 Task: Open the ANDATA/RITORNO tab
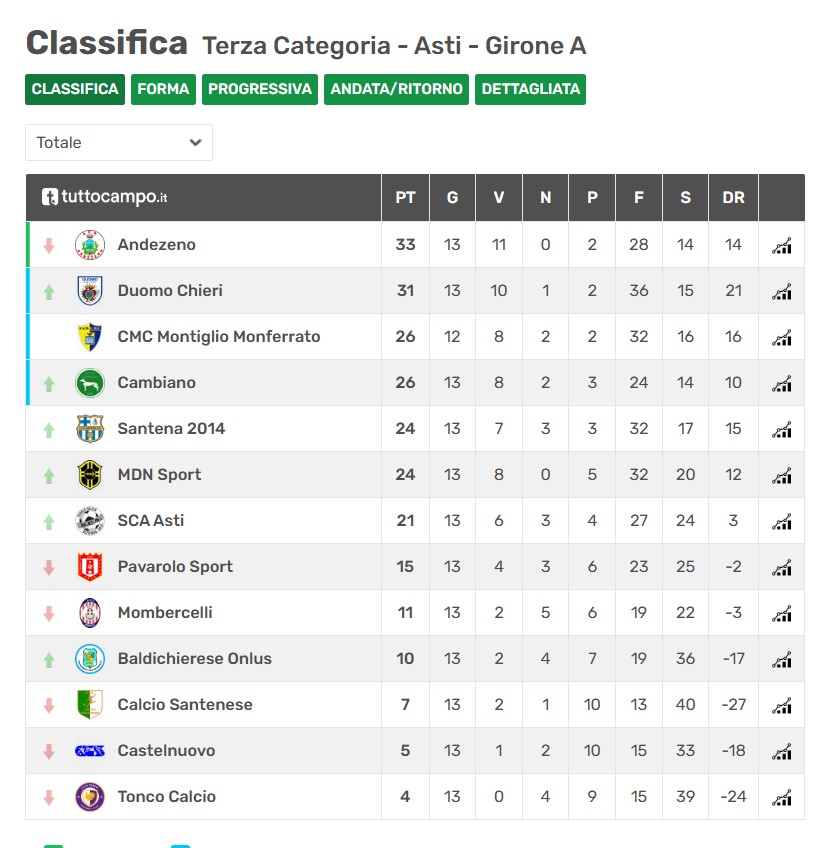coord(397,89)
